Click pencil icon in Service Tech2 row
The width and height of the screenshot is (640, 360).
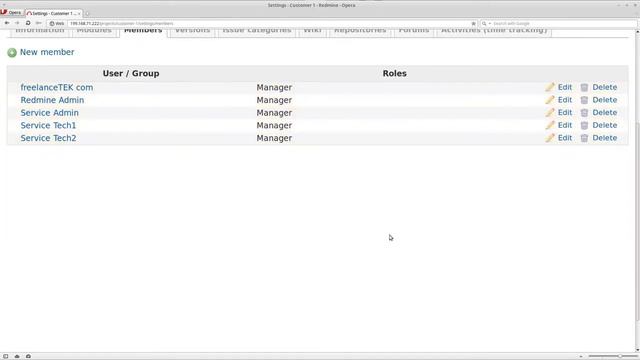(x=550, y=138)
